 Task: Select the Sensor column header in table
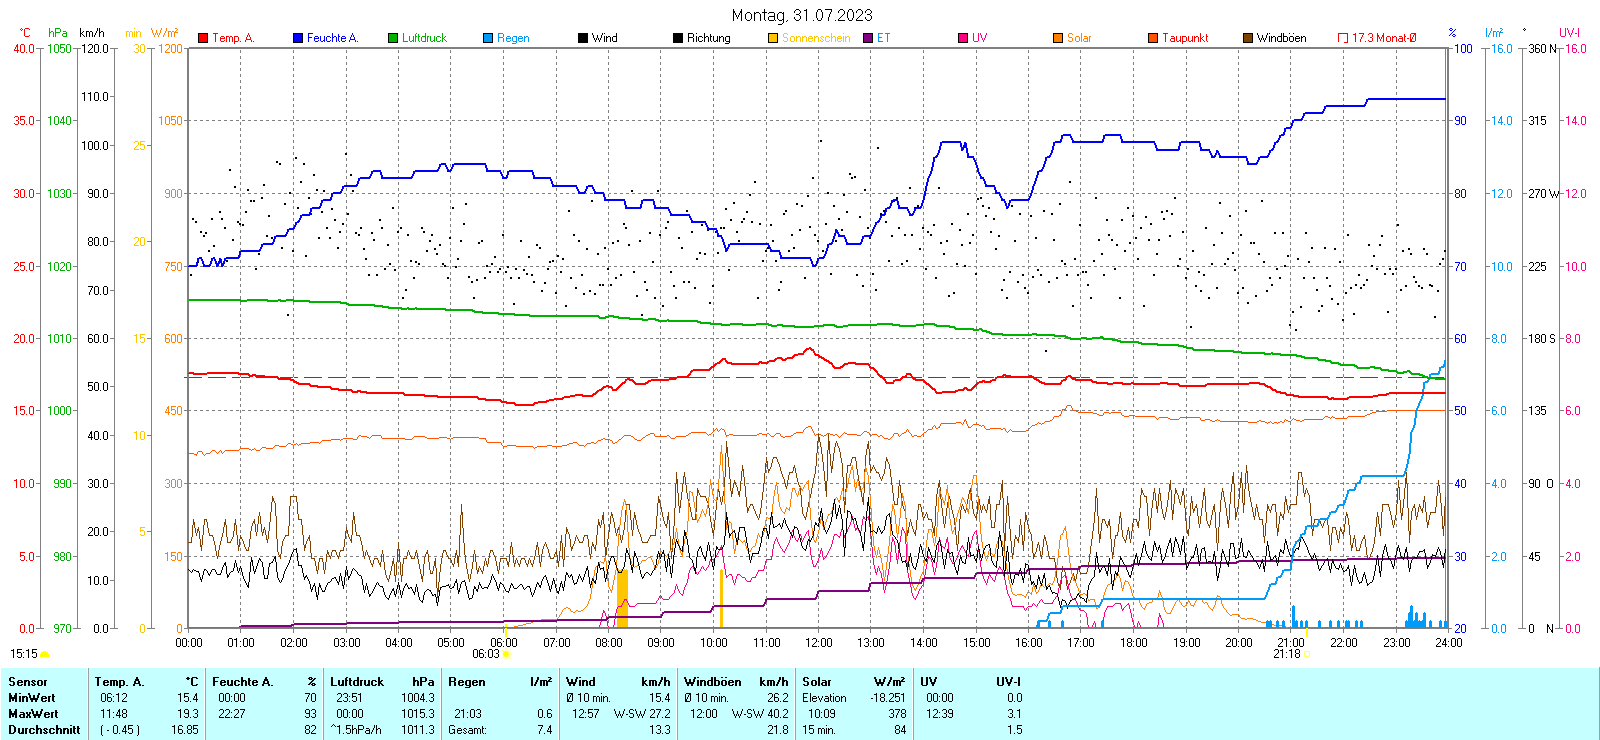coord(28,682)
